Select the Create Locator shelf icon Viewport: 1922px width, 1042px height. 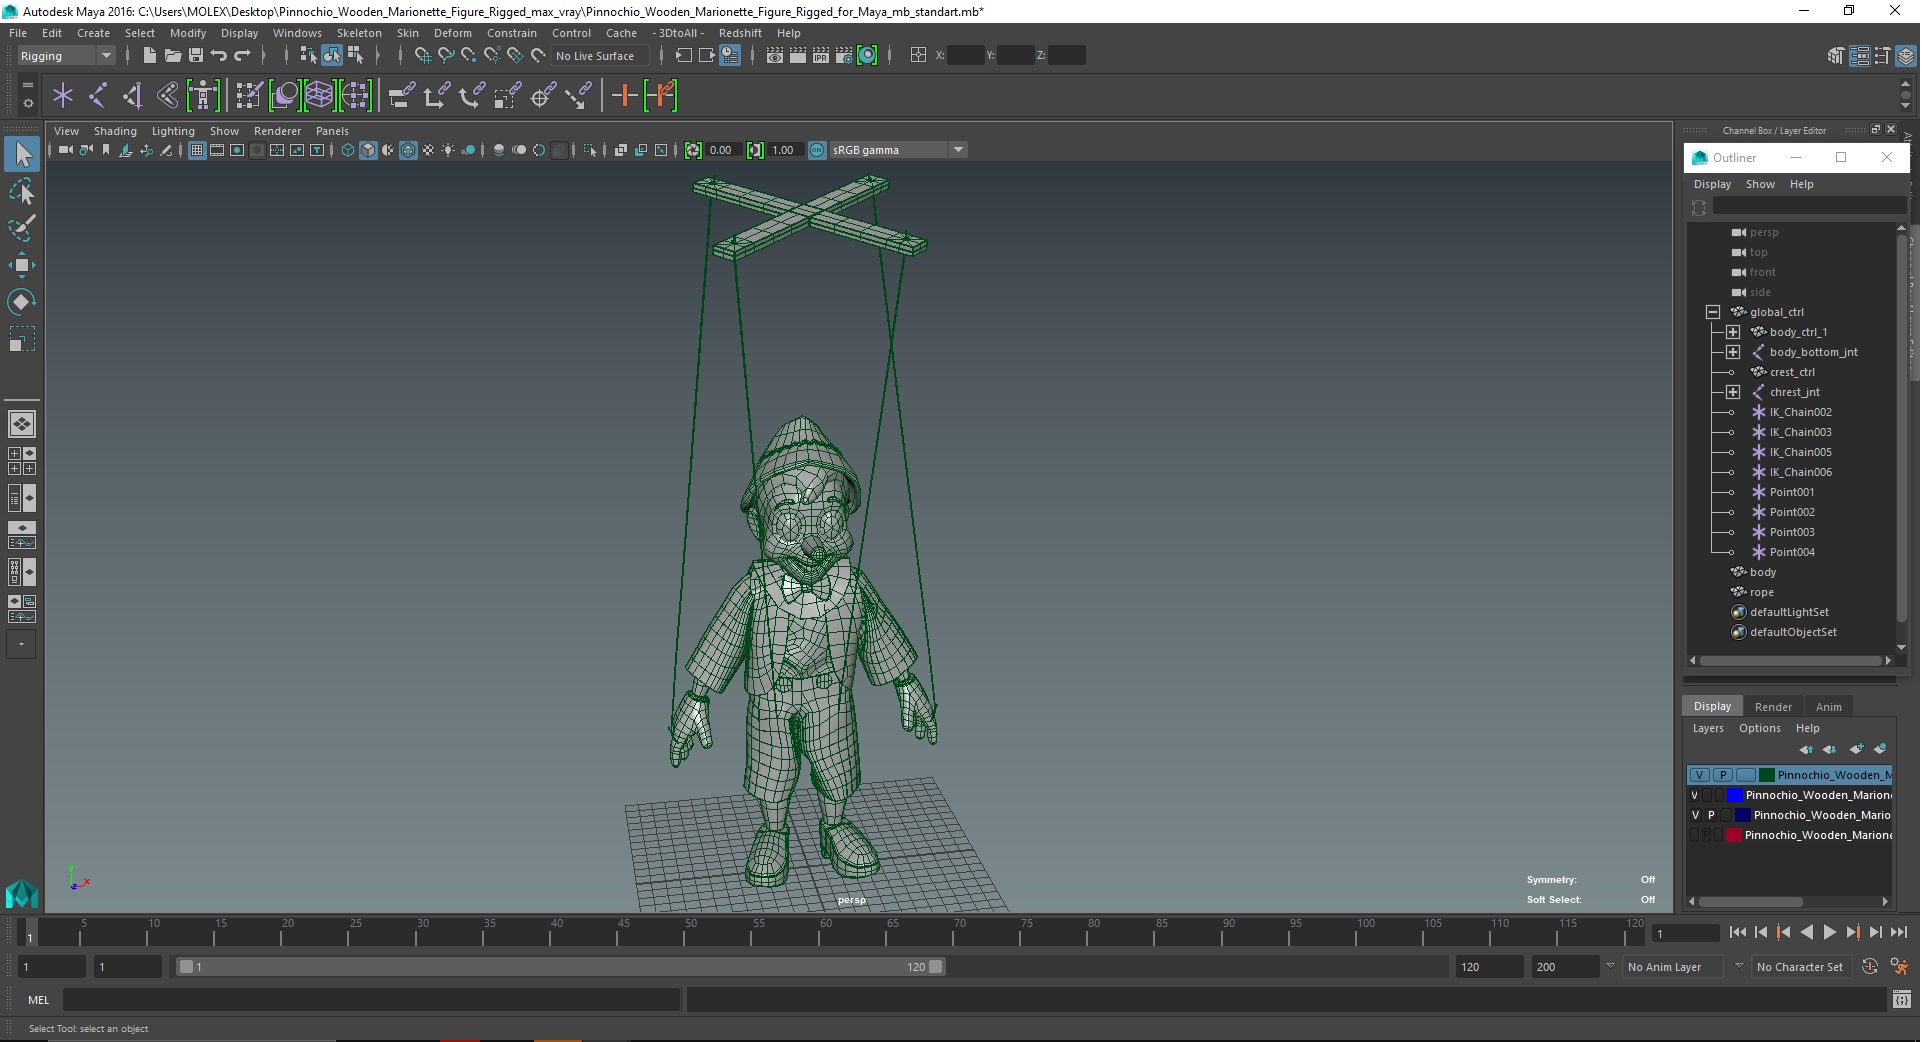click(x=63, y=96)
